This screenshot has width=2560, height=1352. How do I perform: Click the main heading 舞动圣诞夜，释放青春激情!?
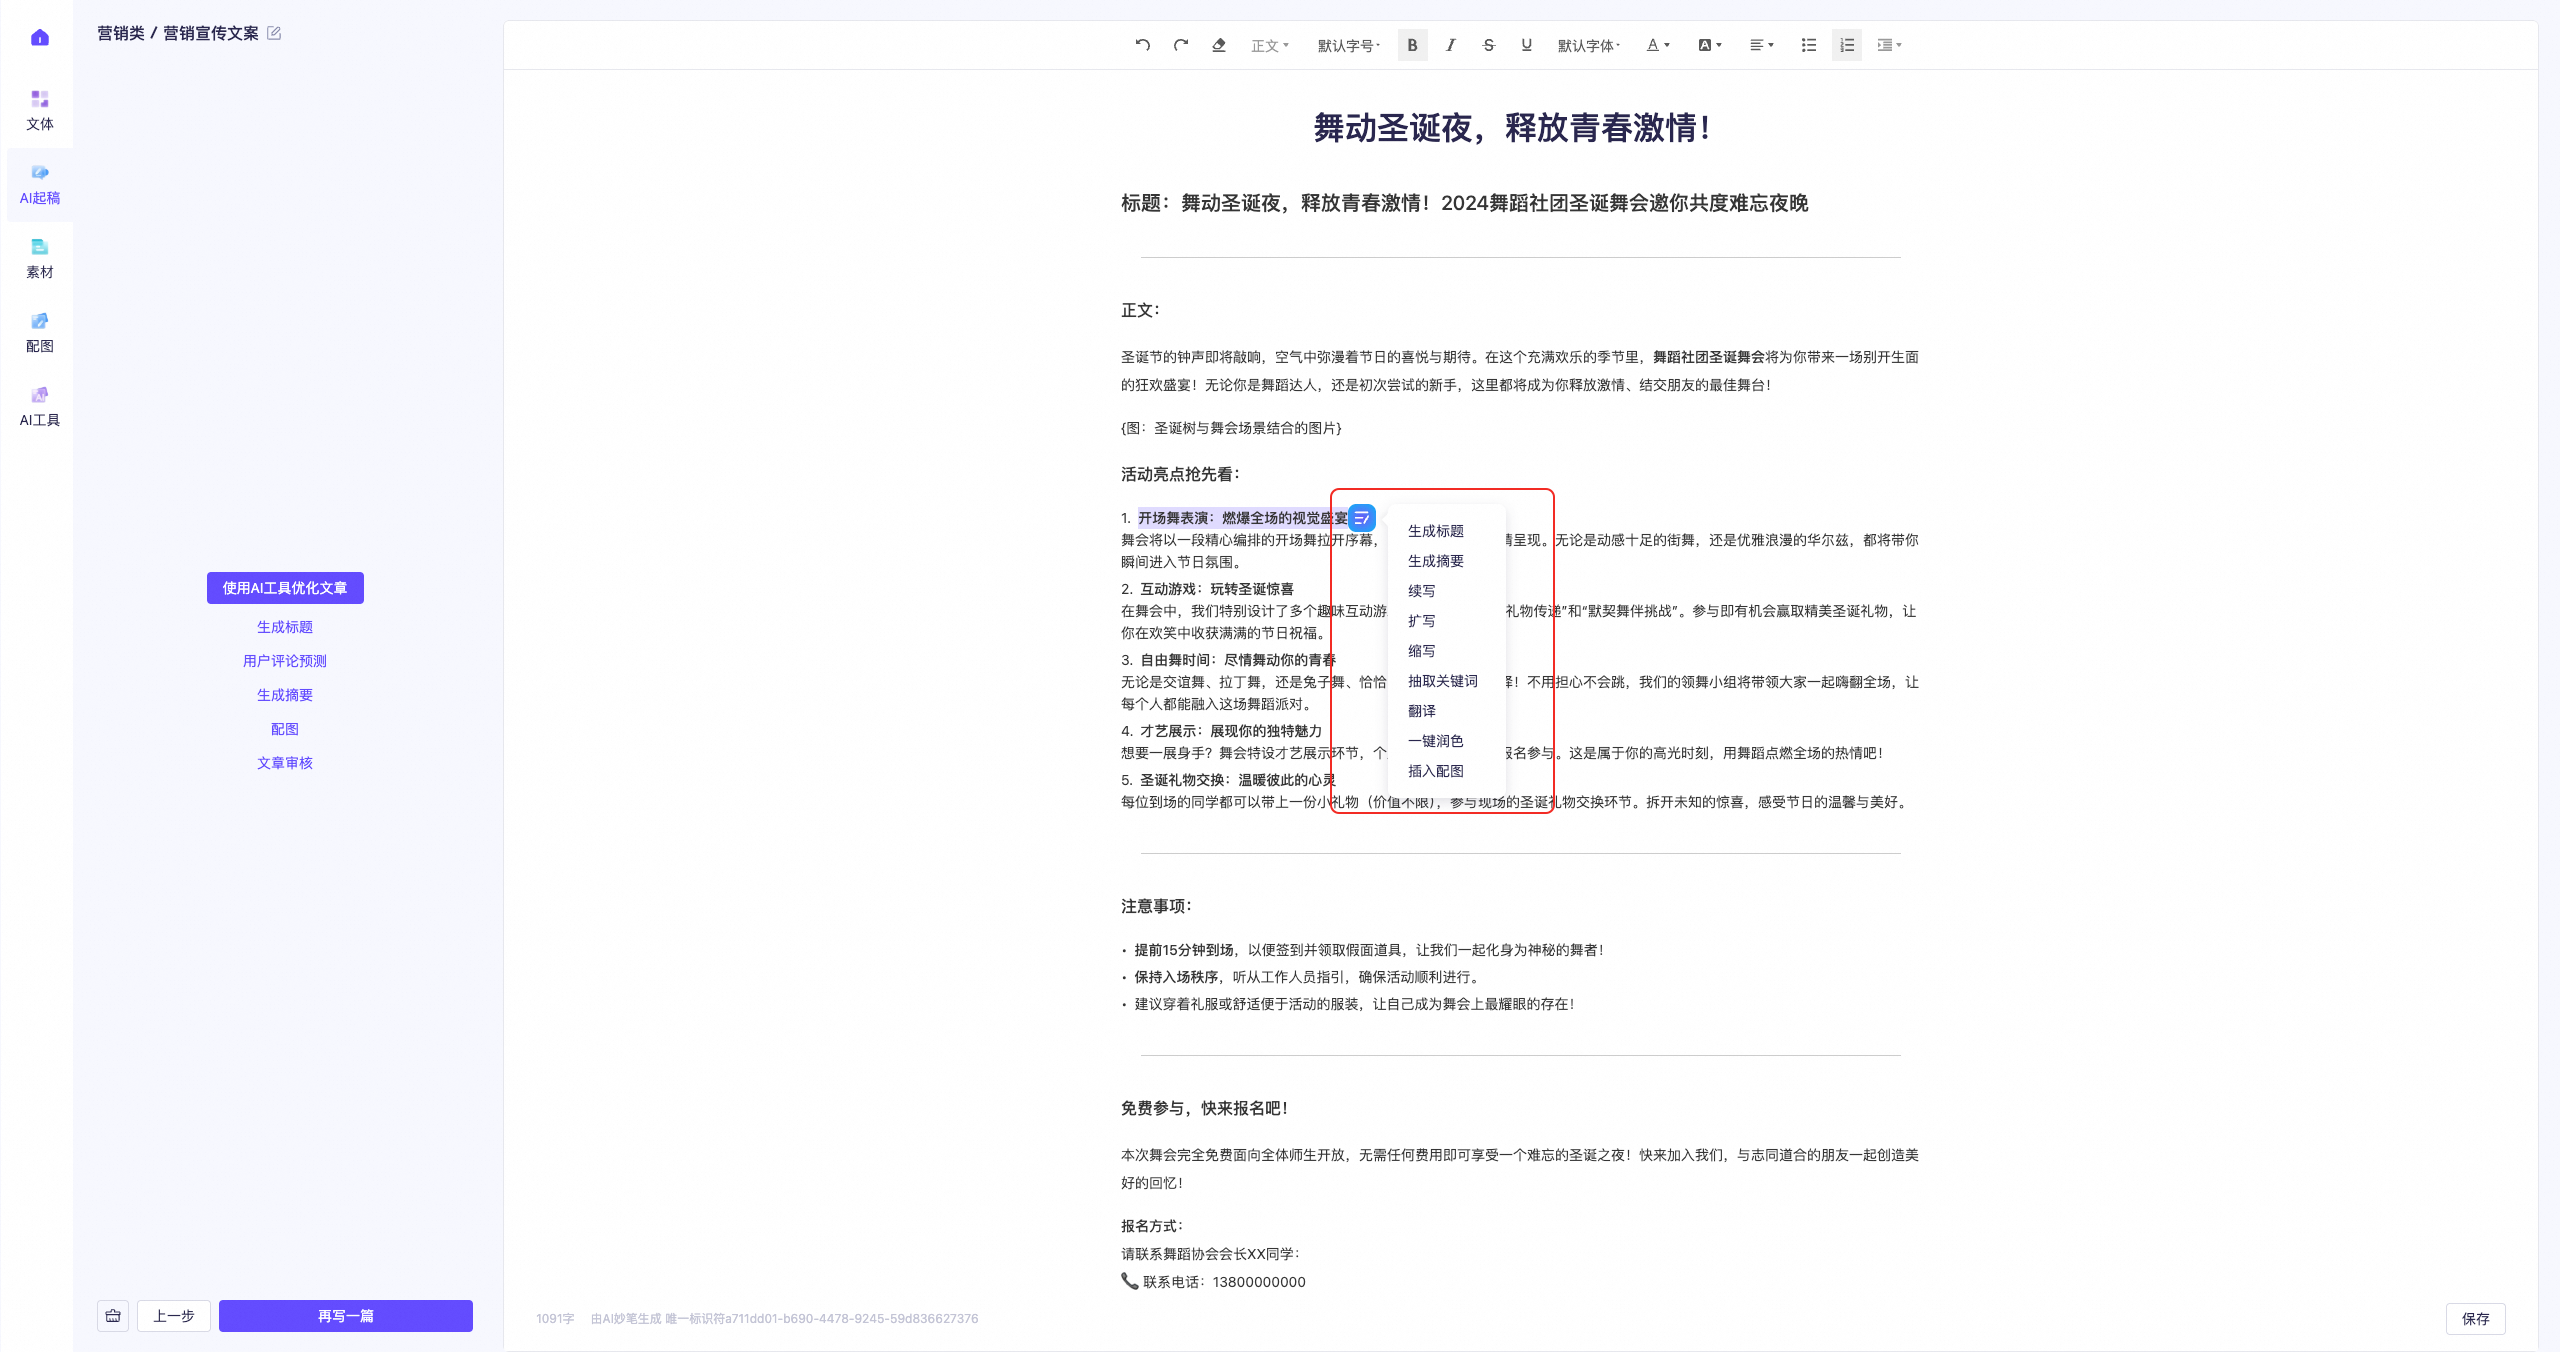pyautogui.click(x=1511, y=128)
